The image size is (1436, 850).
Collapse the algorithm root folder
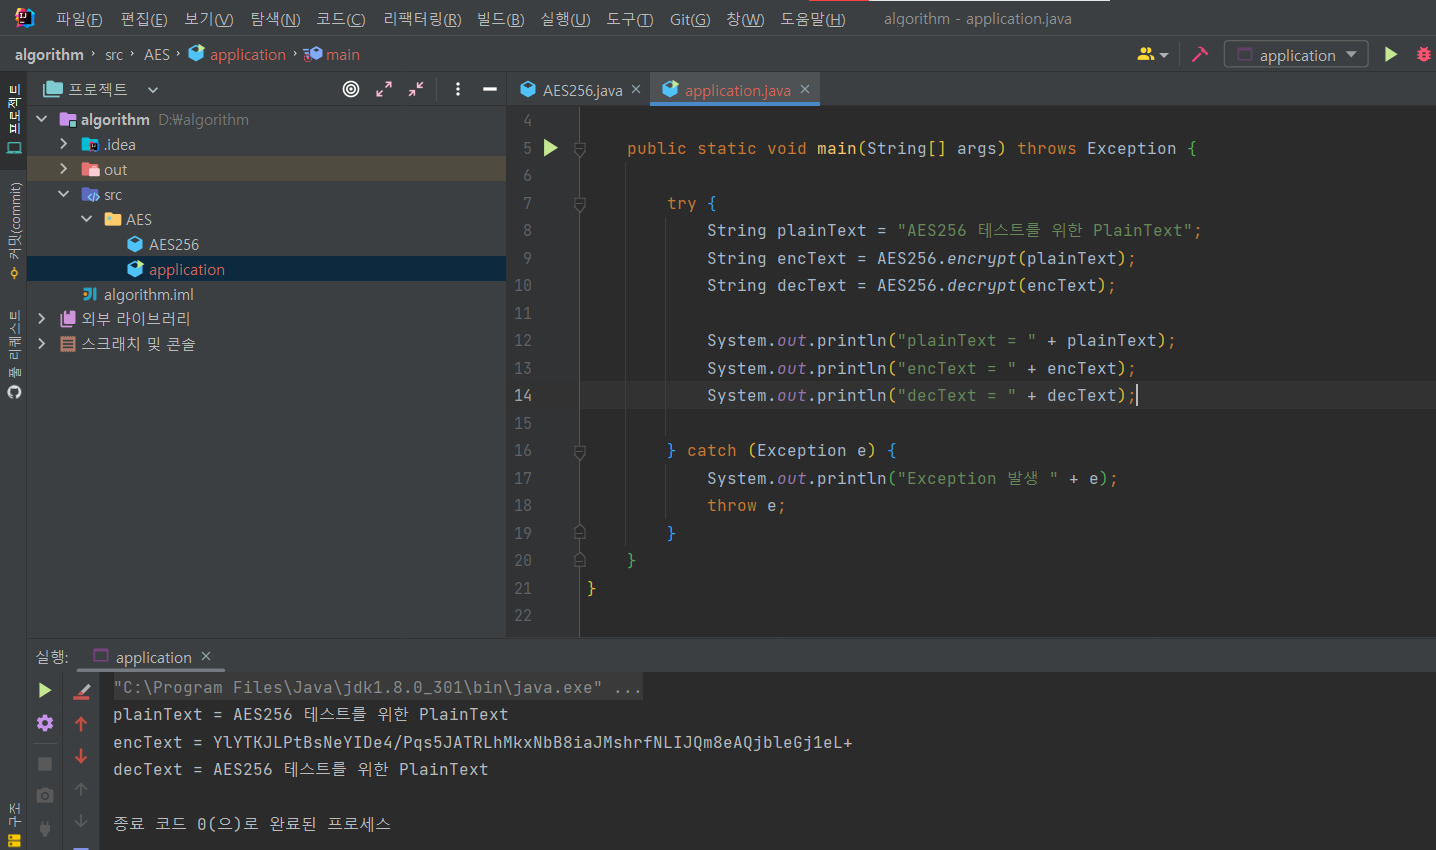tap(42, 119)
